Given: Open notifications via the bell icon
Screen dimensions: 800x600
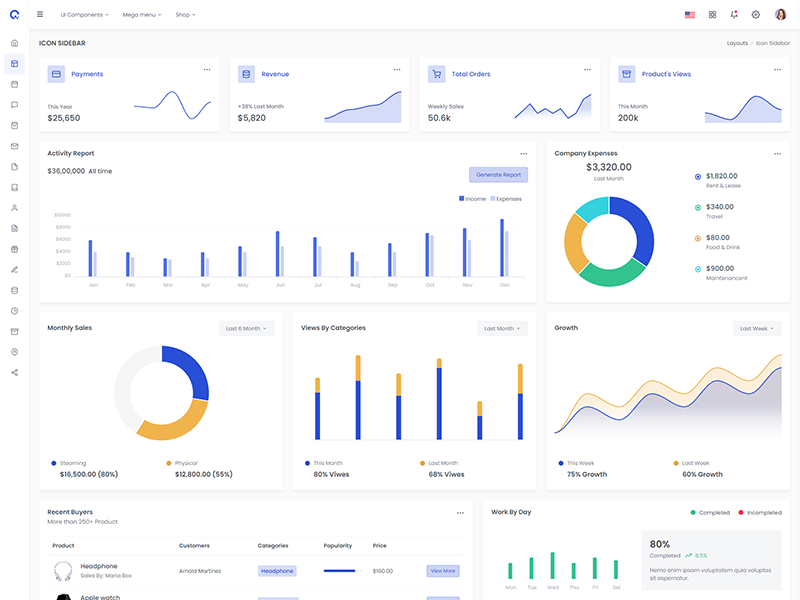Looking at the screenshot, I should [734, 15].
